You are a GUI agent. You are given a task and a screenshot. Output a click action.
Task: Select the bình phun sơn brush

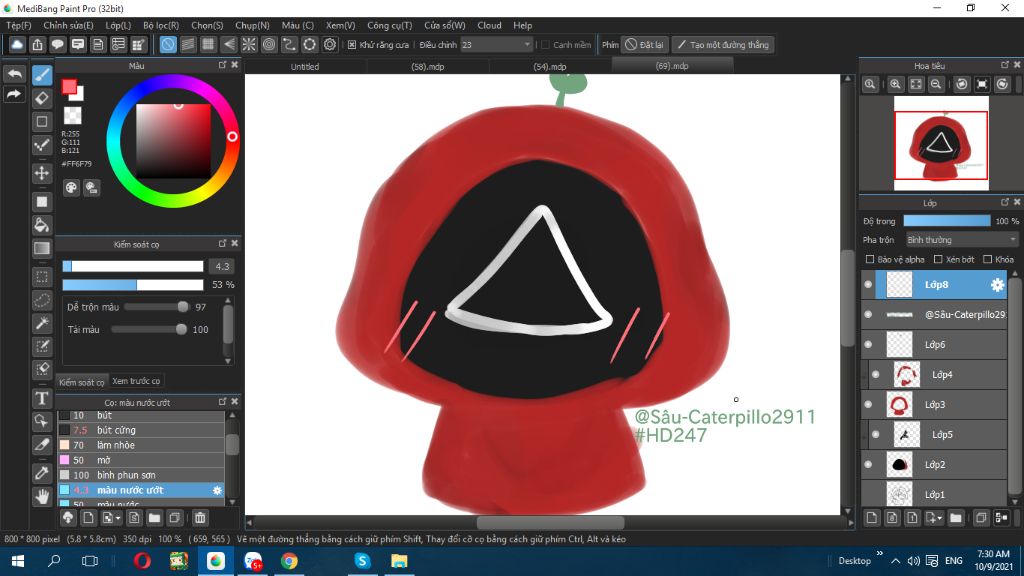tap(141, 475)
